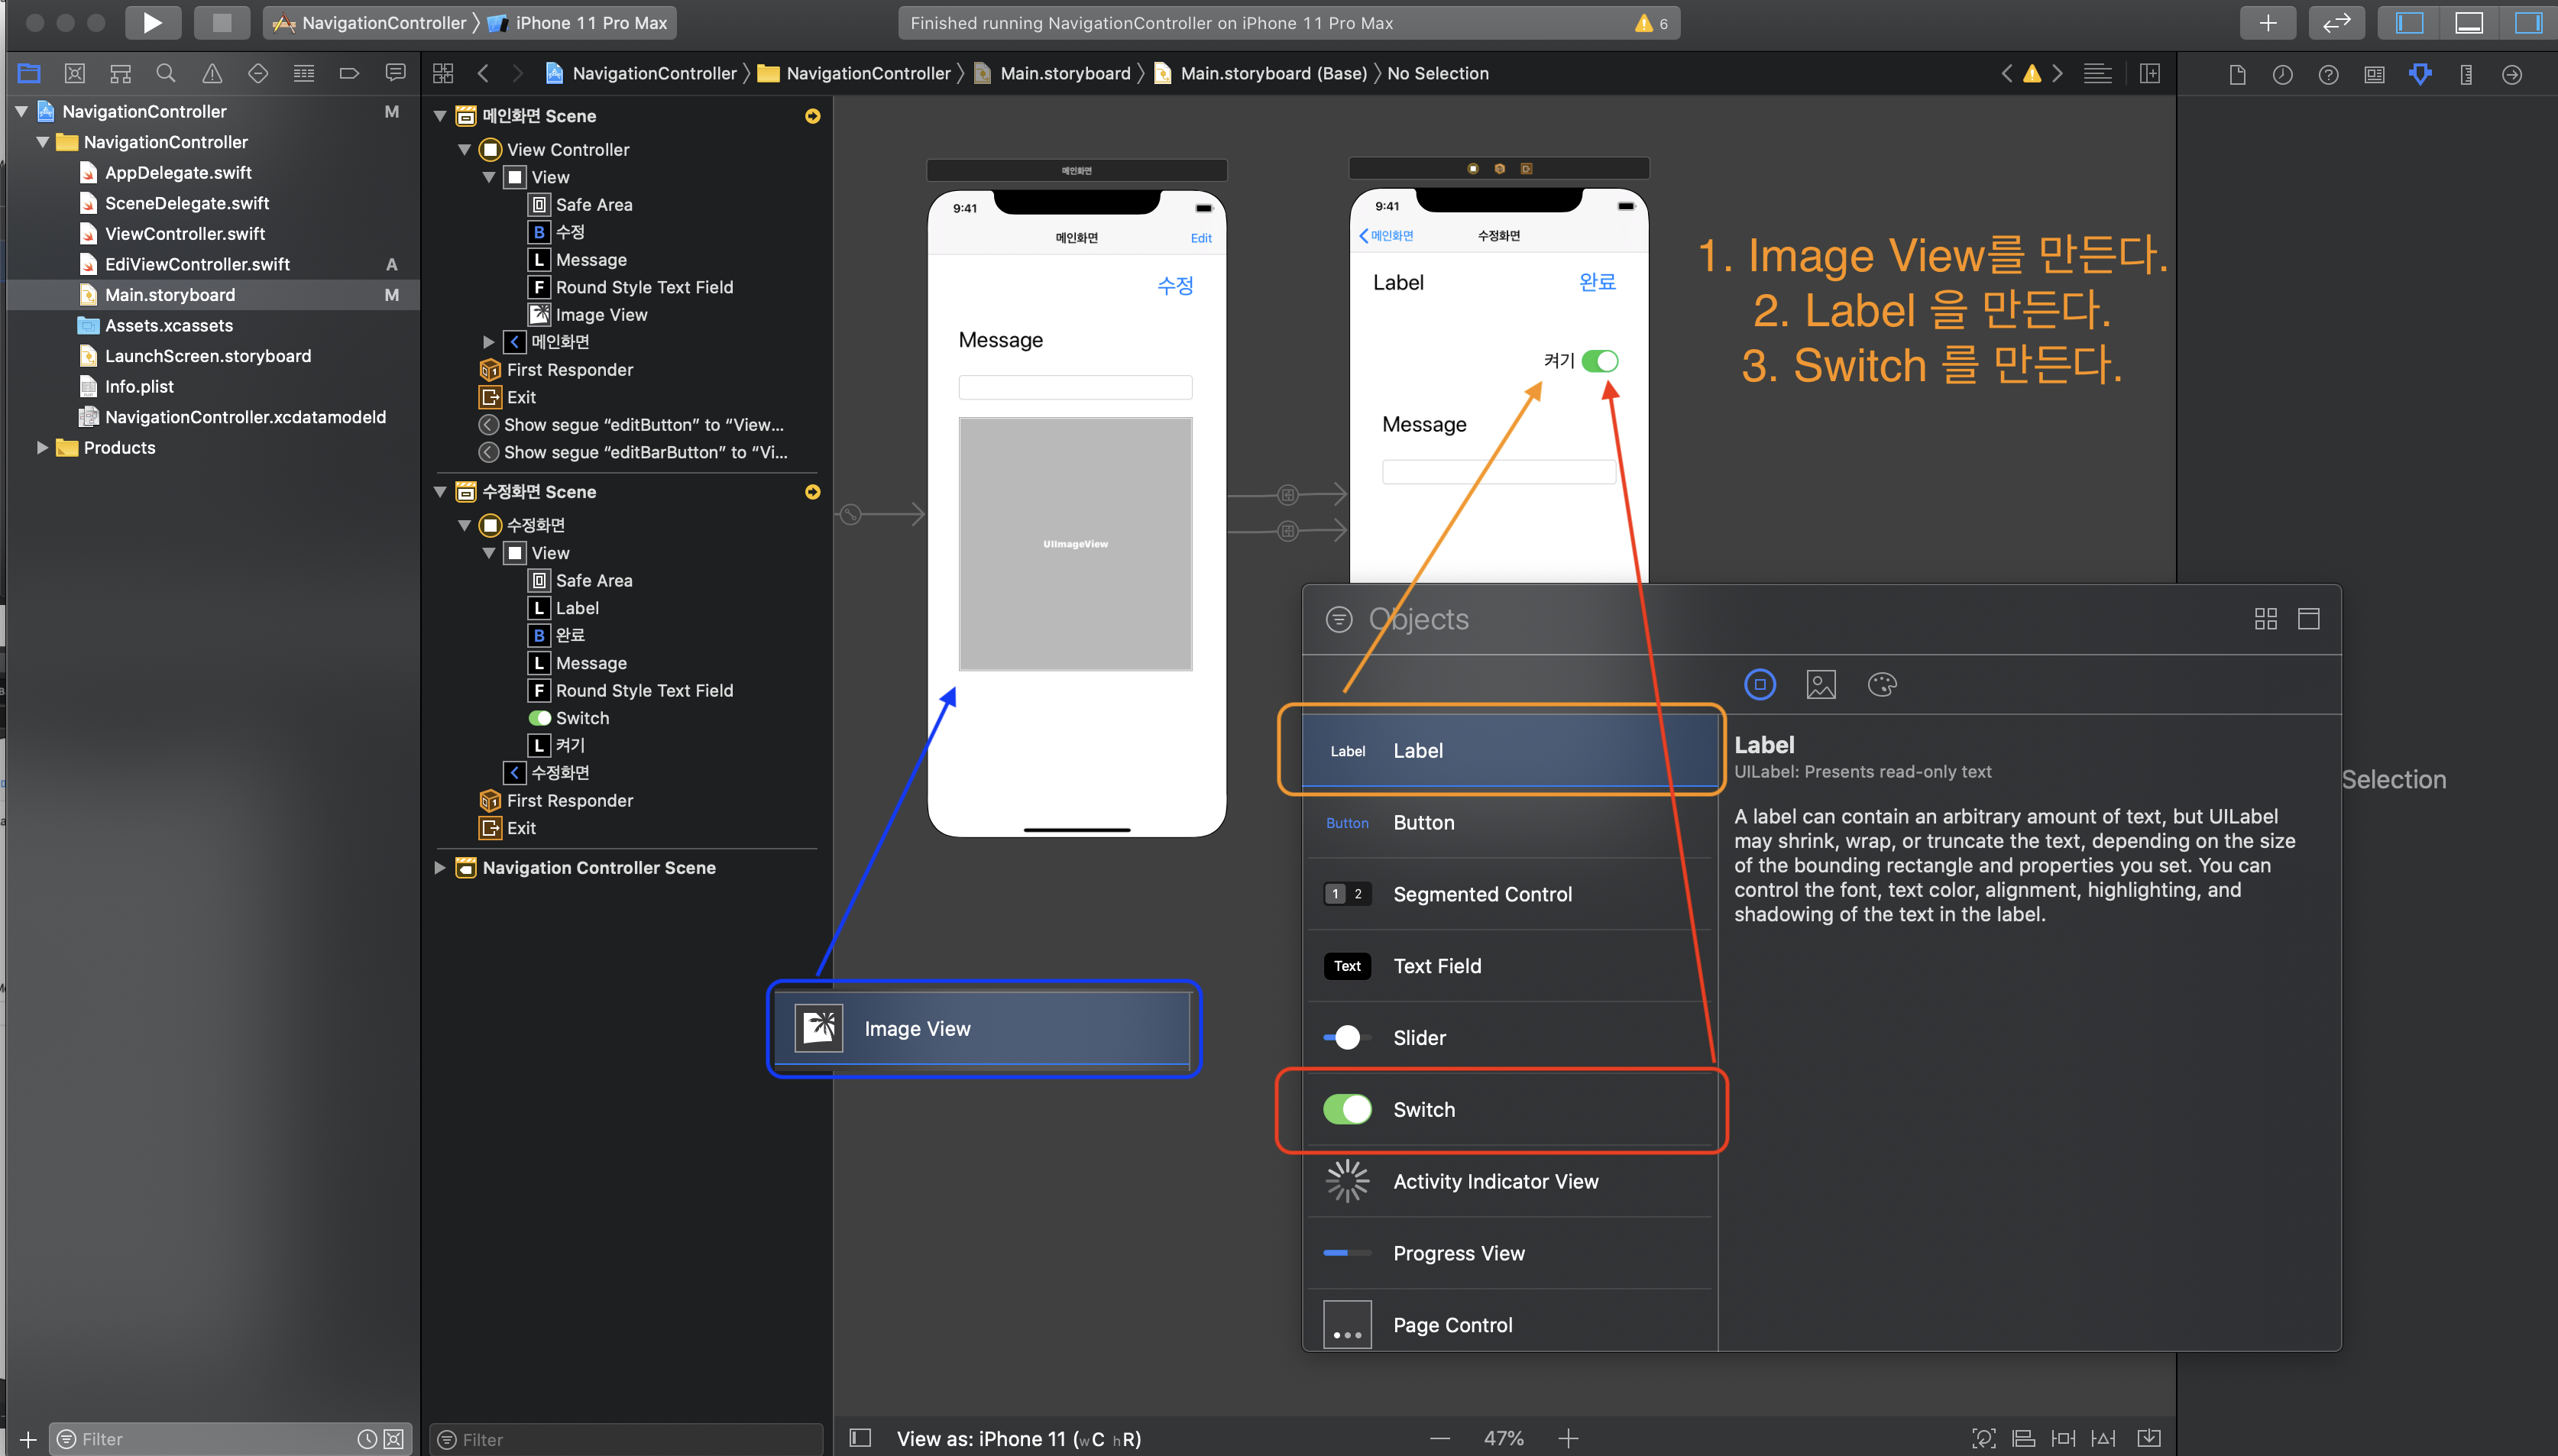2558x1456 pixels.
Task: Select ViewController.swift in file navigator
Action: pyautogui.click(x=185, y=233)
